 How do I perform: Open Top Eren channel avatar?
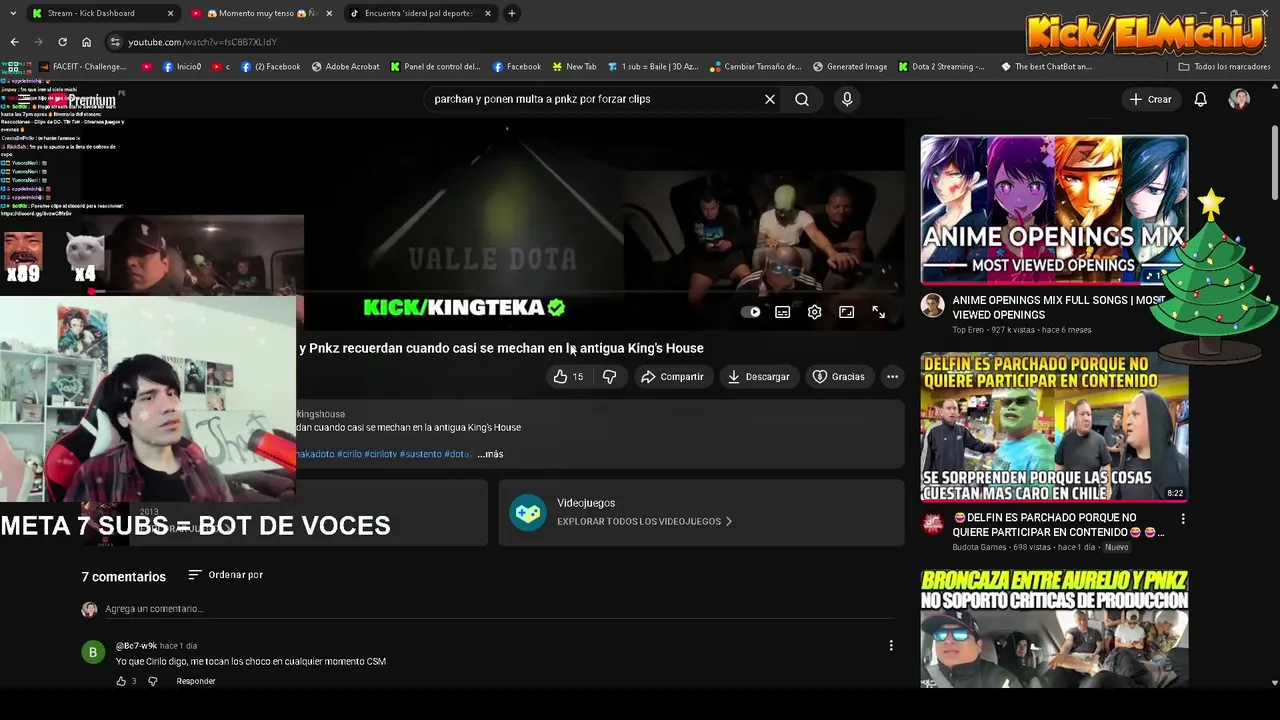[x=933, y=306]
